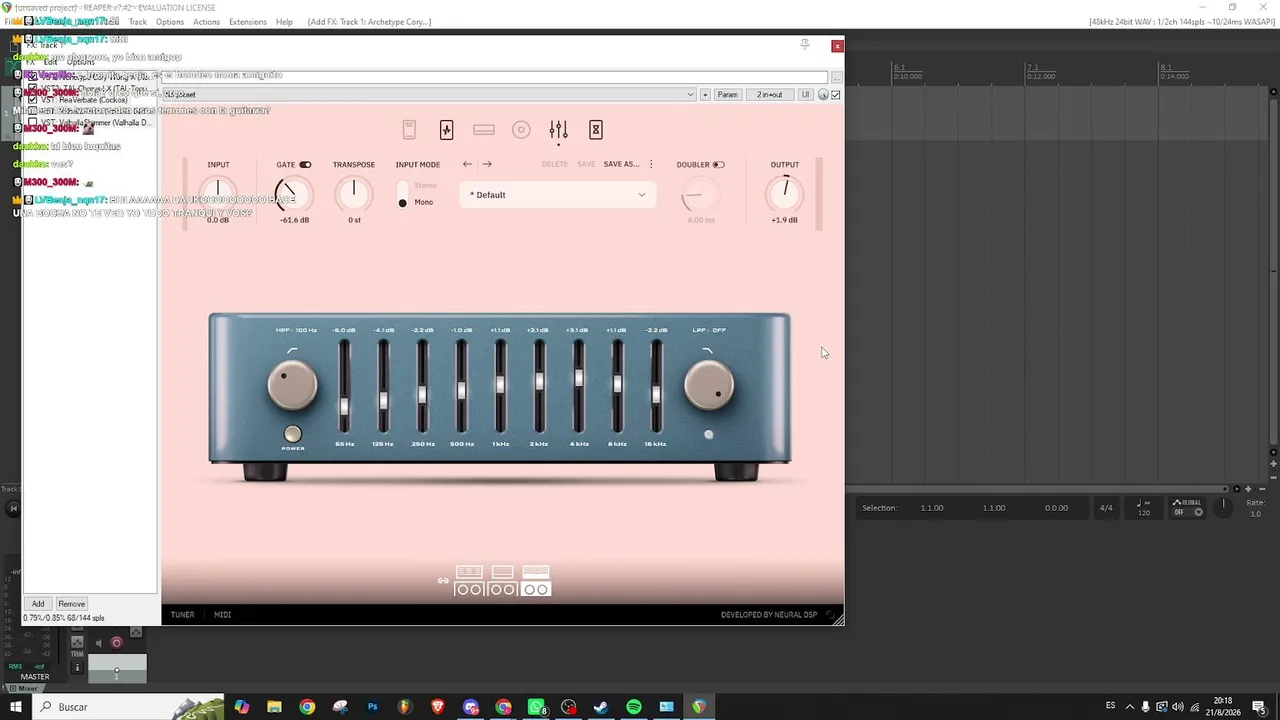Screen dimensions: 1280x720
Task: Open WhatsApp from the taskbar
Action: [x=536, y=707]
